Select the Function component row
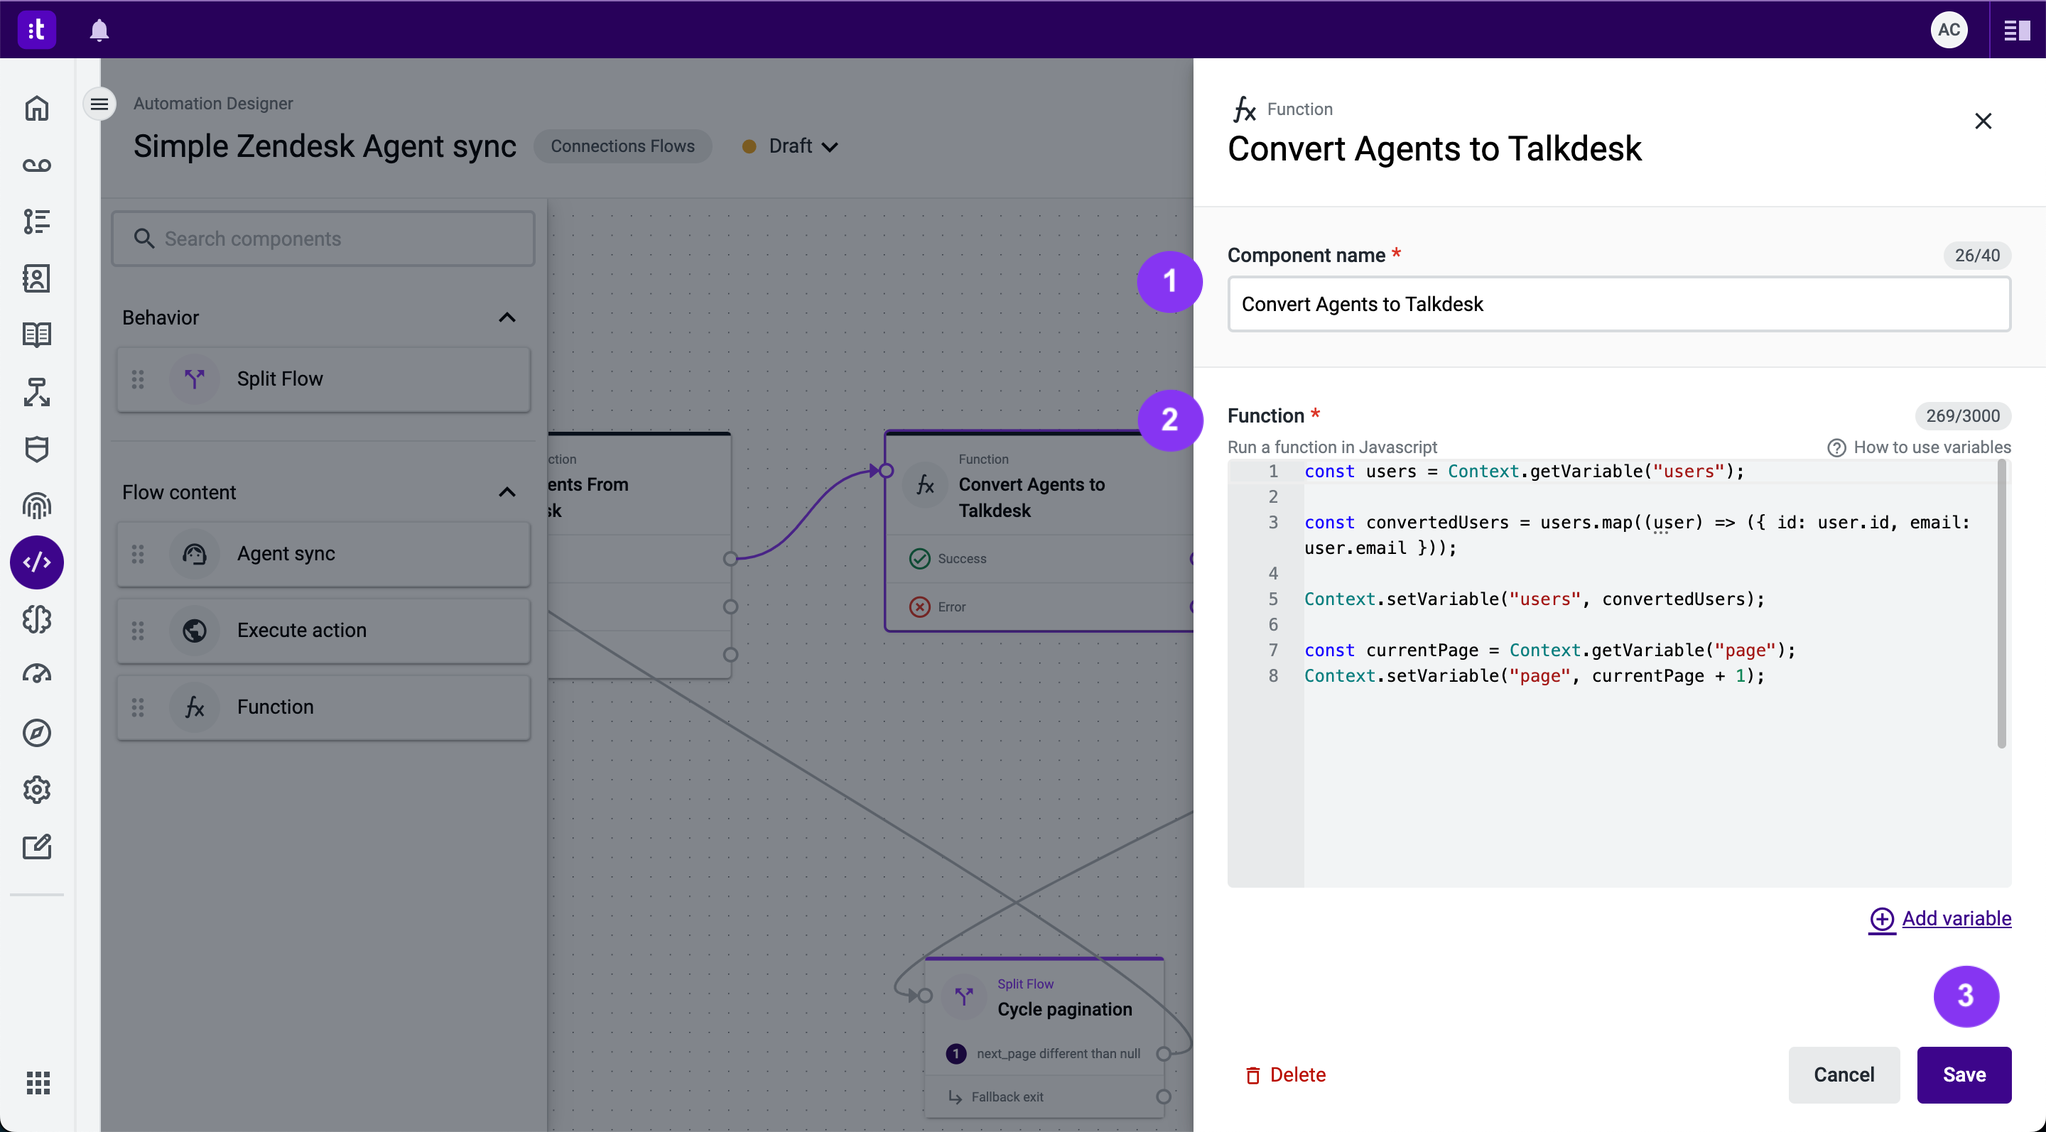 pos(323,707)
